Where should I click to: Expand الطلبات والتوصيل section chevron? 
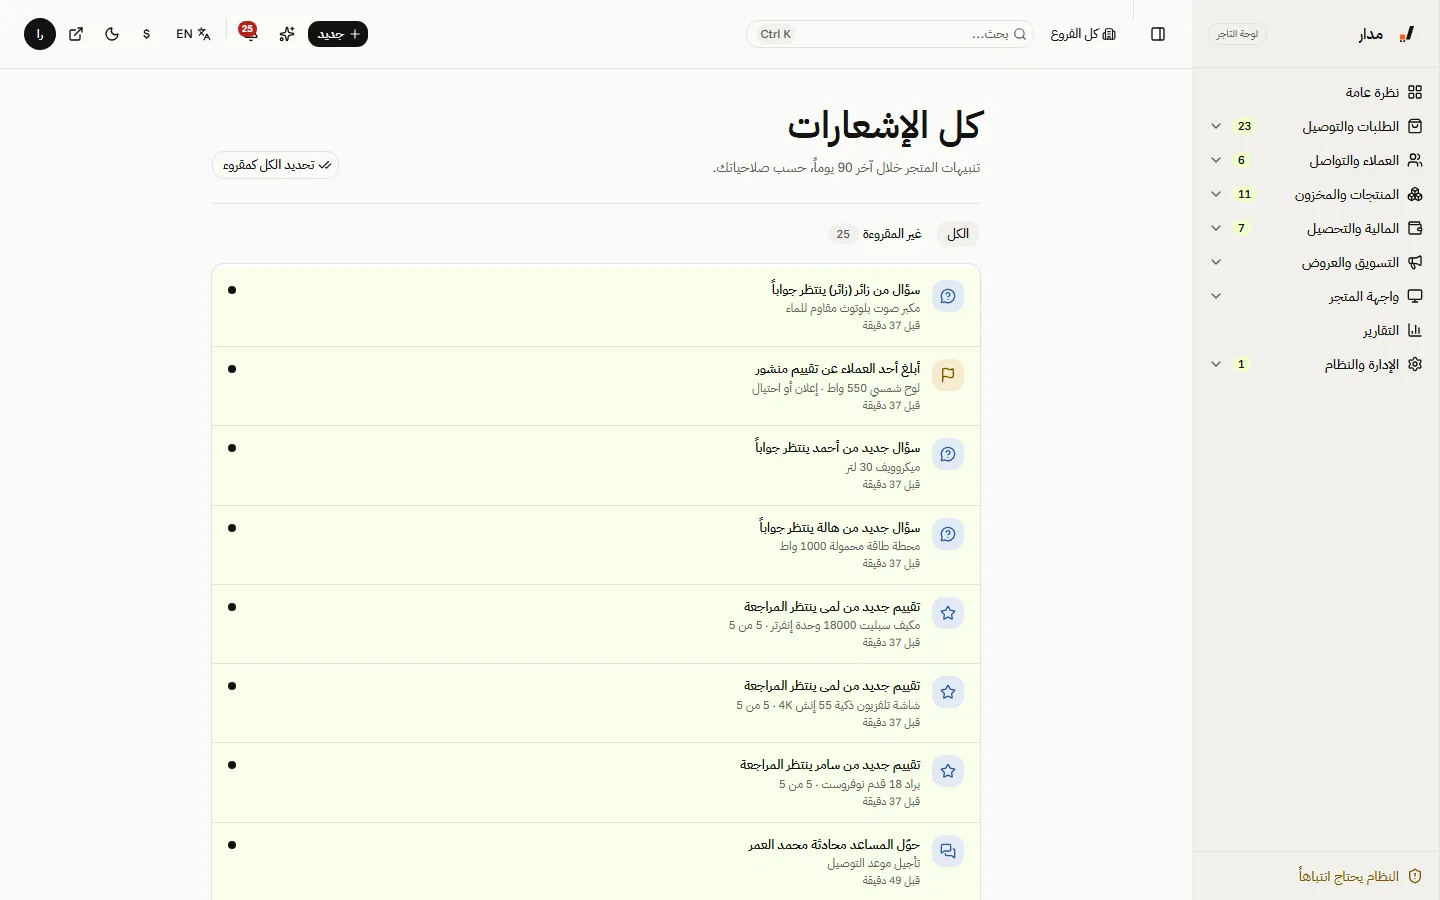(x=1216, y=126)
